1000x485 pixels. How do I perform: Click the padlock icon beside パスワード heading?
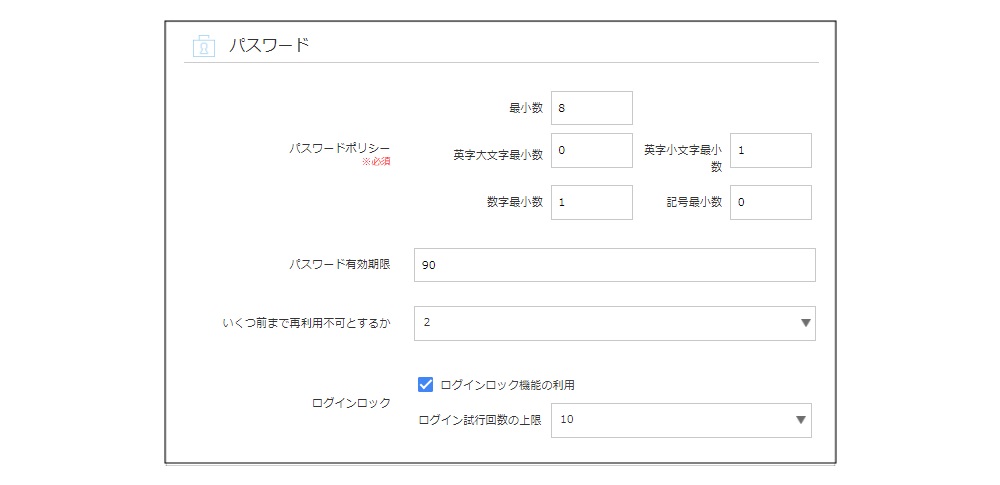pos(203,46)
